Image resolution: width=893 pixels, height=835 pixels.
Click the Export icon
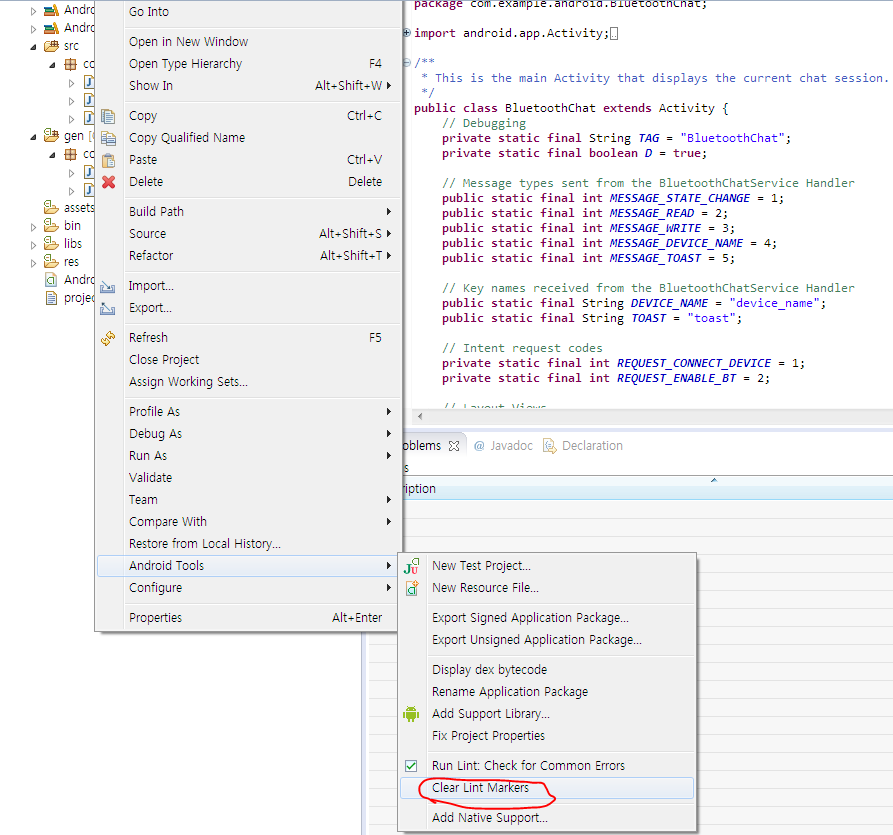click(x=108, y=309)
